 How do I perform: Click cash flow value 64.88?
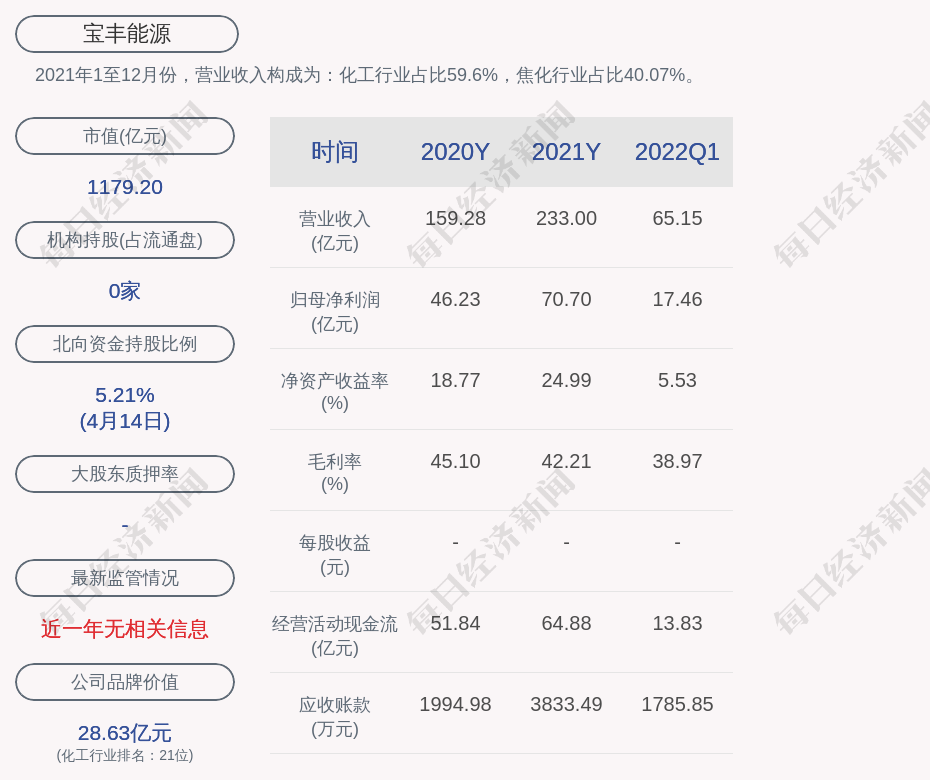[x=566, y=623]
